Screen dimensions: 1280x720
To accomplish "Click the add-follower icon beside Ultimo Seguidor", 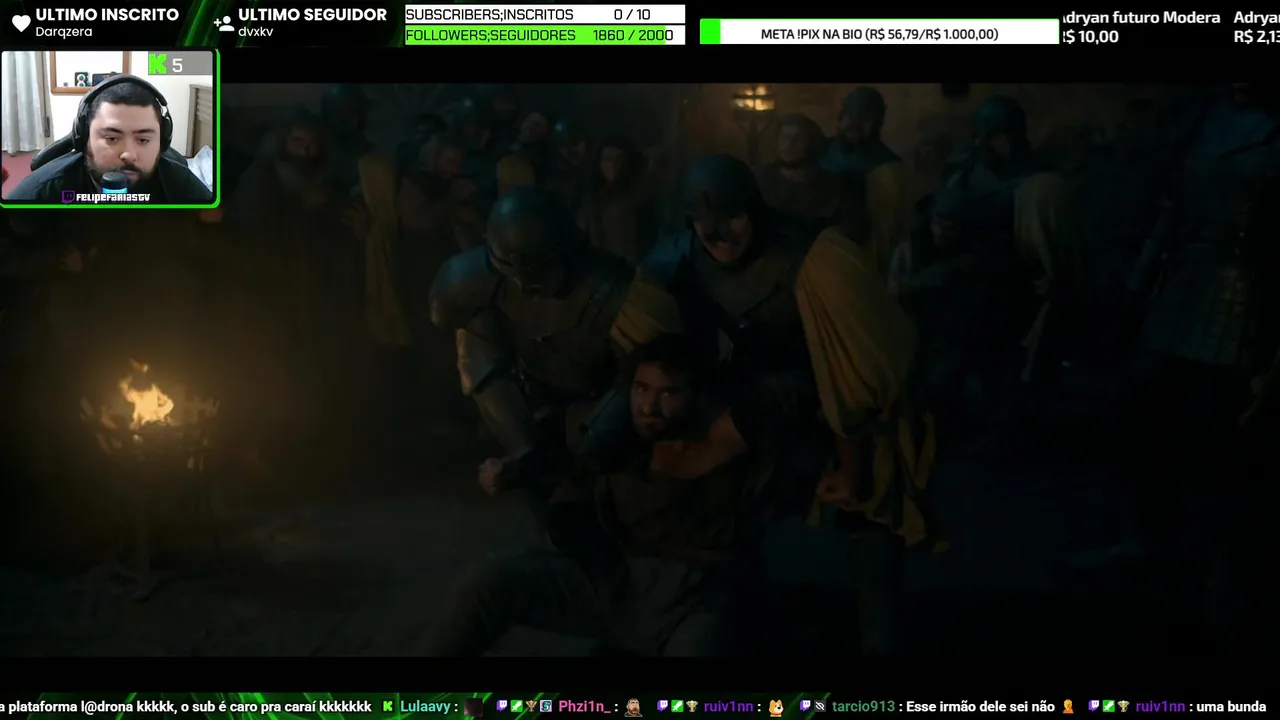I will tap(224, 22).
